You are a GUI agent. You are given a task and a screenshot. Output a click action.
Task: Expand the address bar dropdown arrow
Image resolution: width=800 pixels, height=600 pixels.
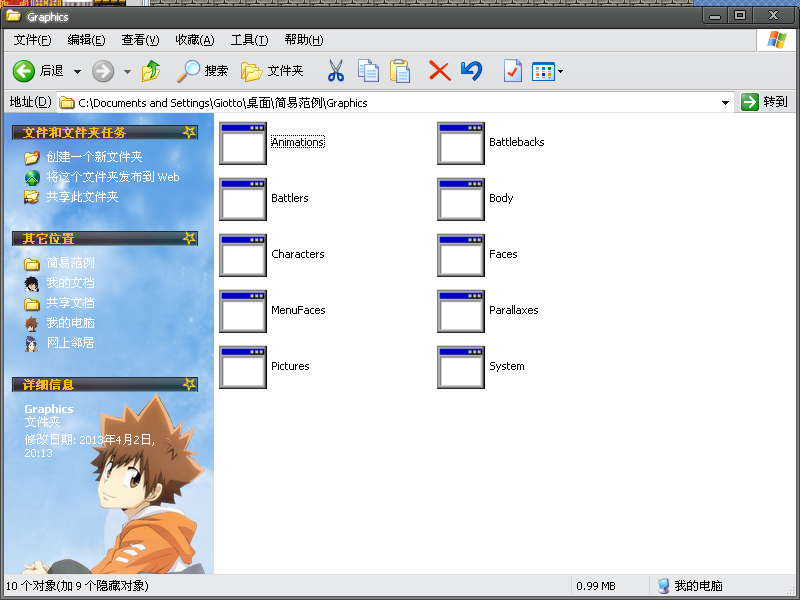725,103
